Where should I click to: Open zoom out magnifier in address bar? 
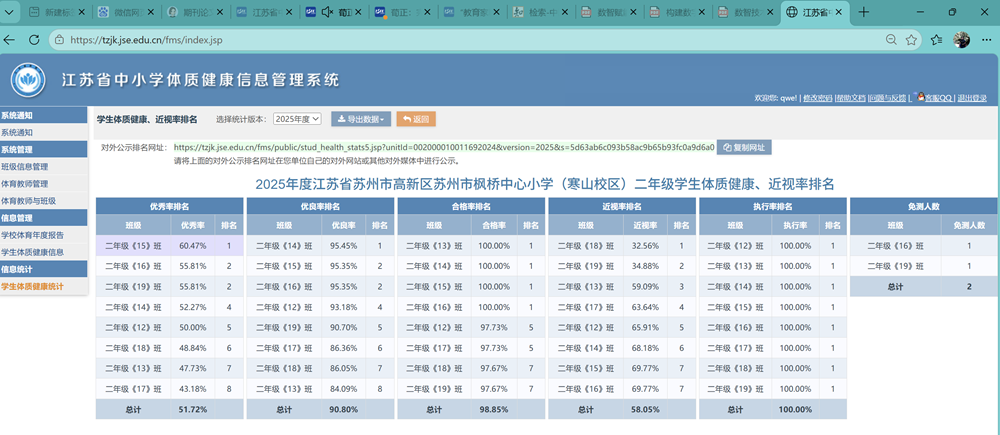pos(892,40)
